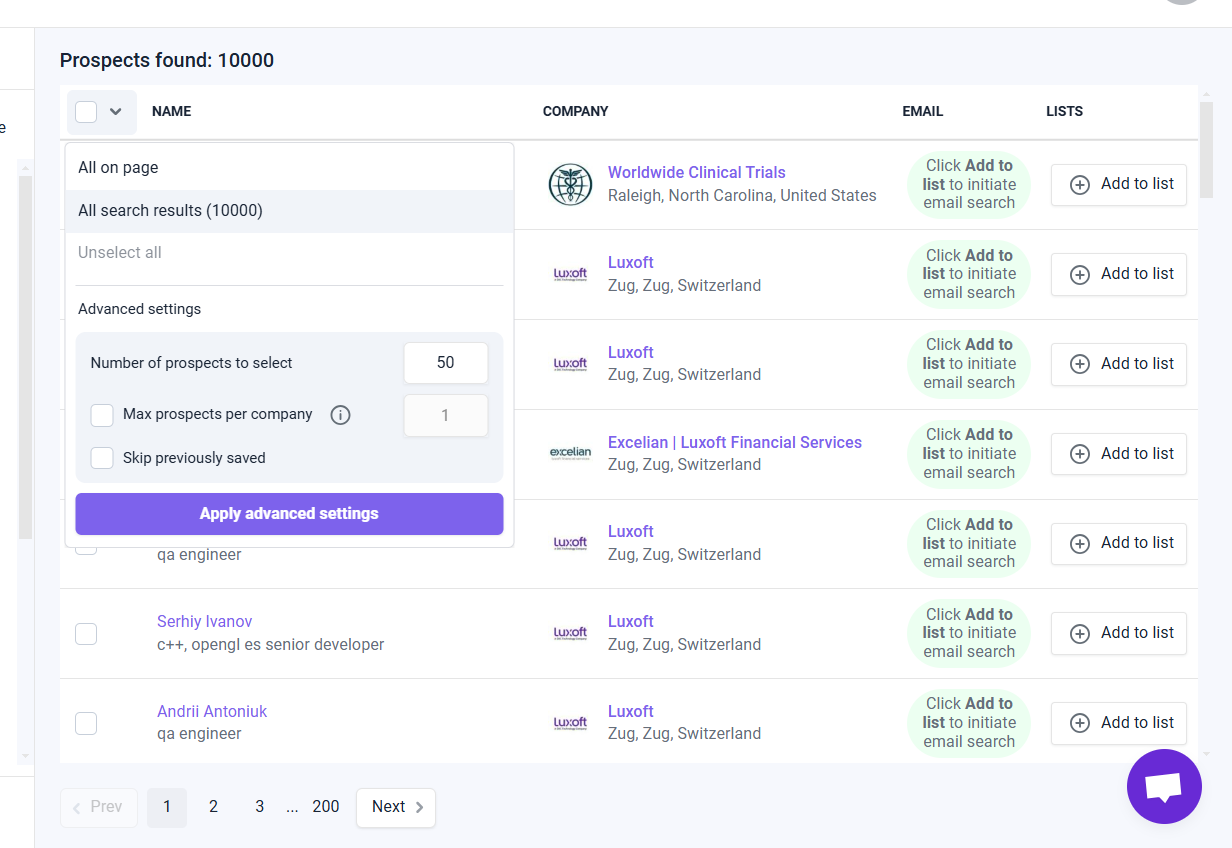This screenshot has height=848, width=1232.
Task: Click the Luxoft company logo
Action: point(570,274)
